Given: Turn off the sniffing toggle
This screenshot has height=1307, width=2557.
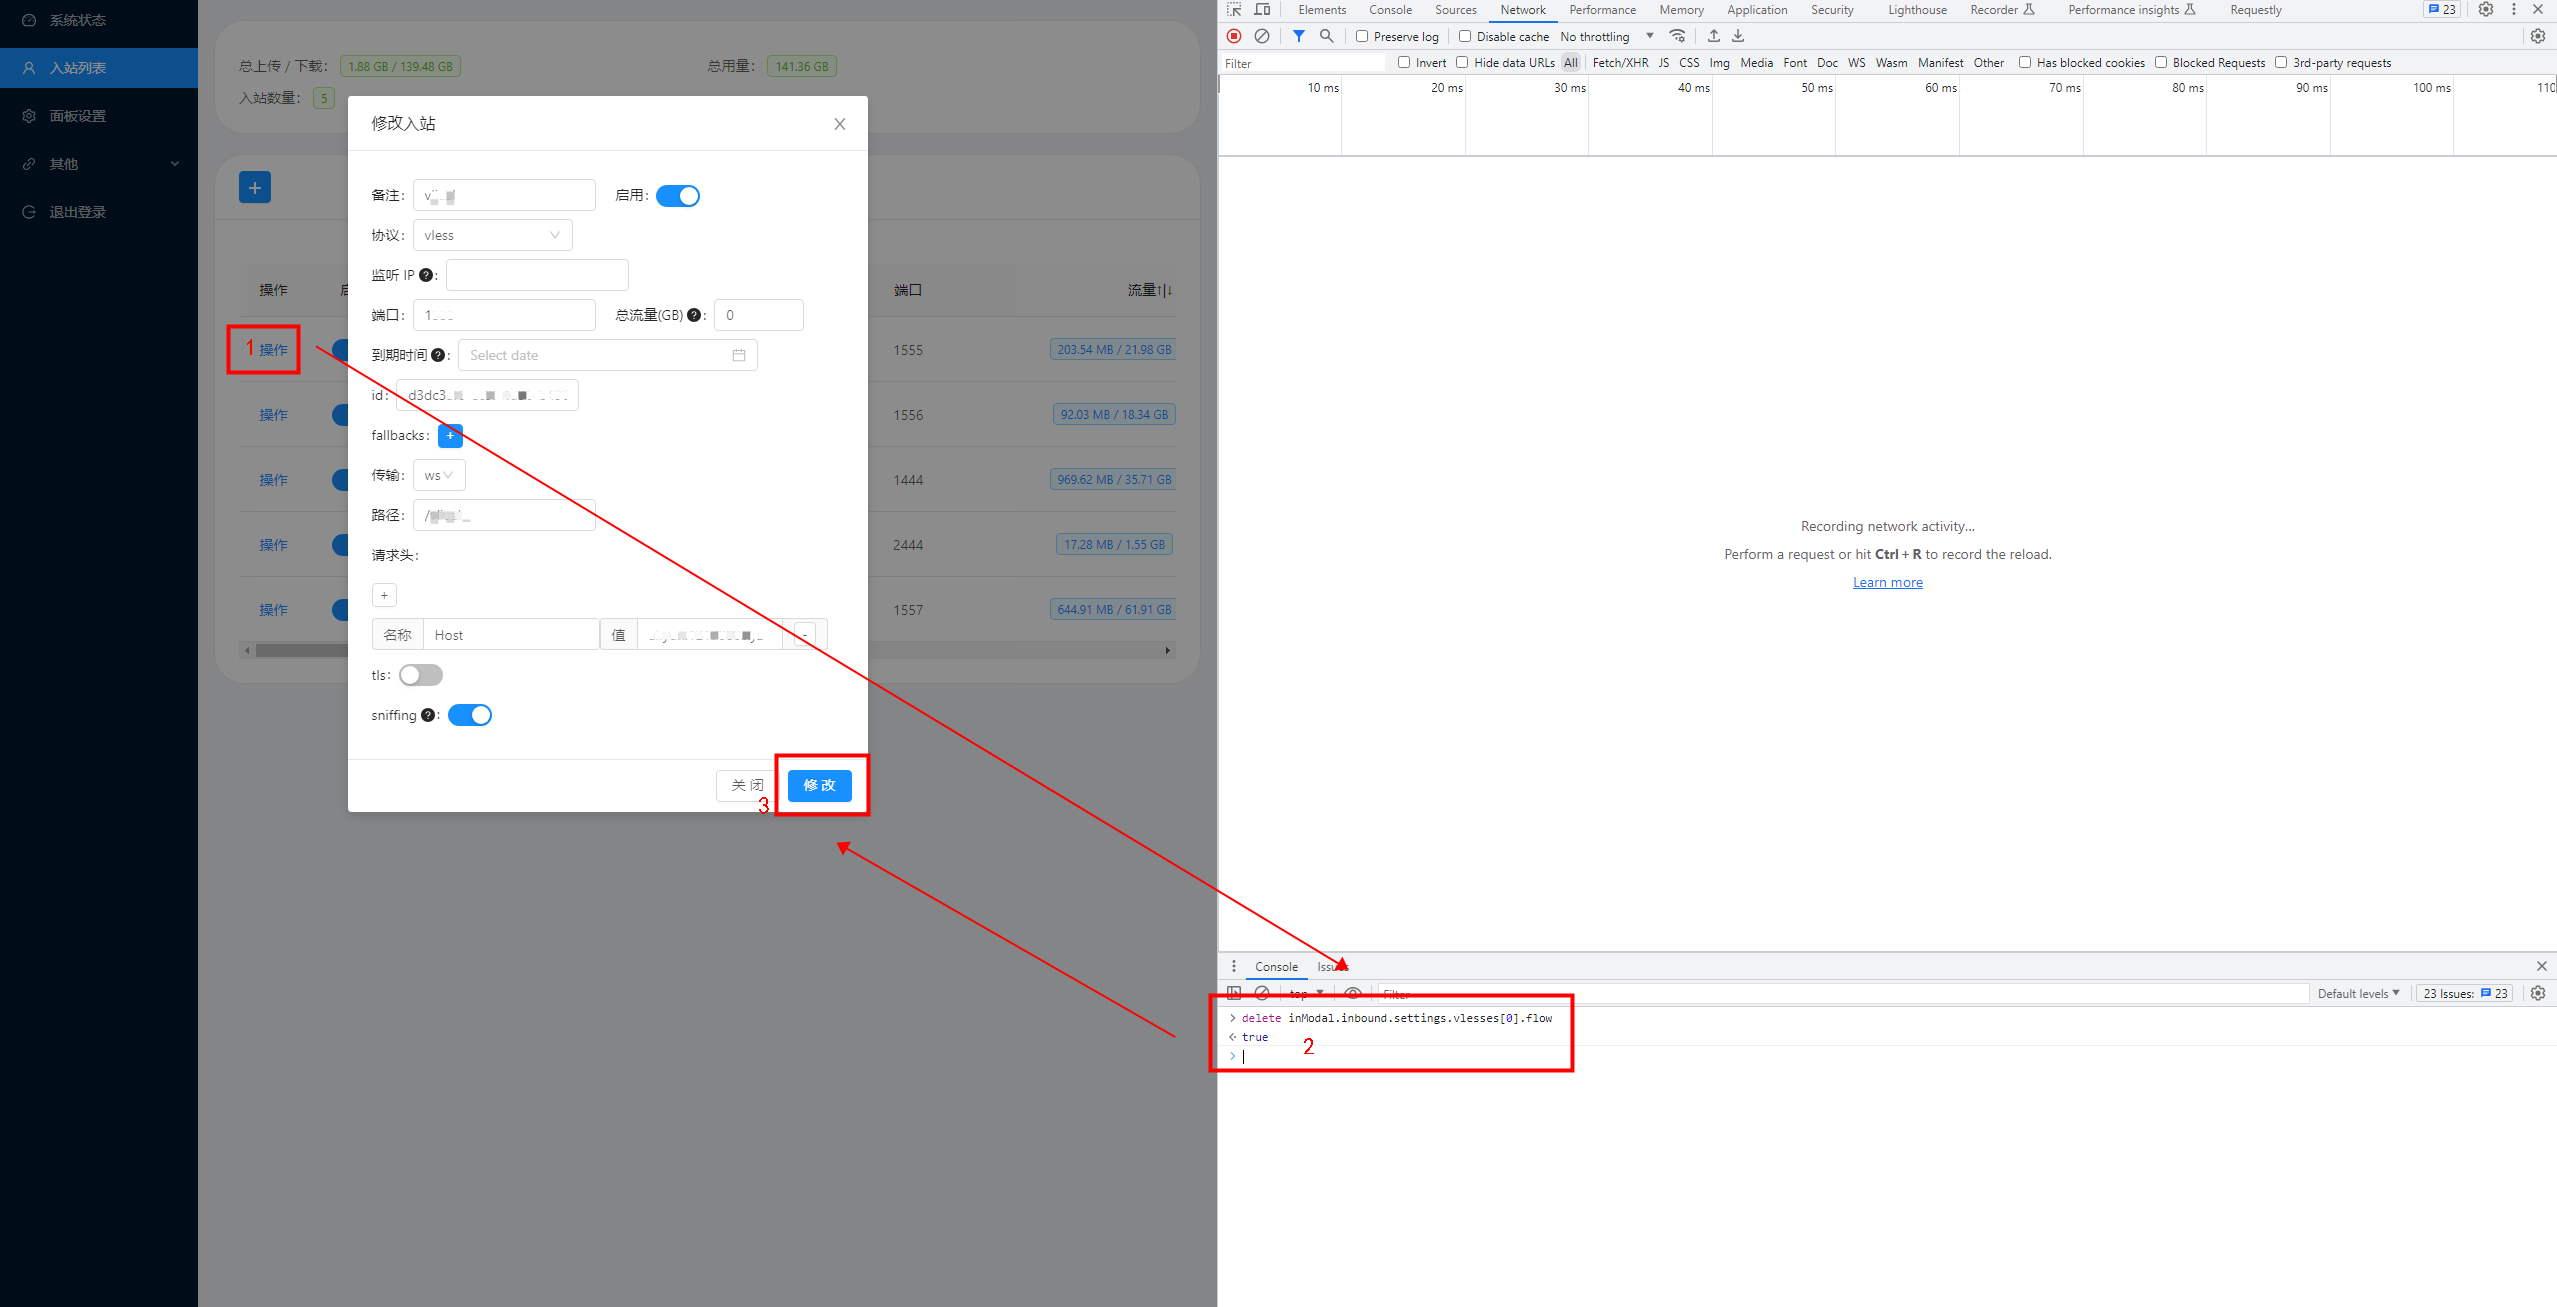Looking at the screenshot, I should (x=470, y=714).
